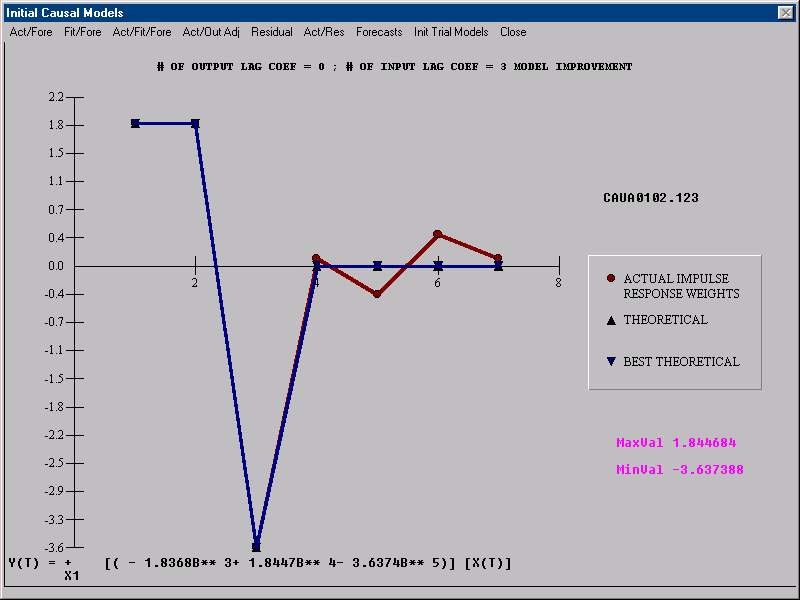
Task: Open Init Trial Models menu
Action: [x=451, y=32]
